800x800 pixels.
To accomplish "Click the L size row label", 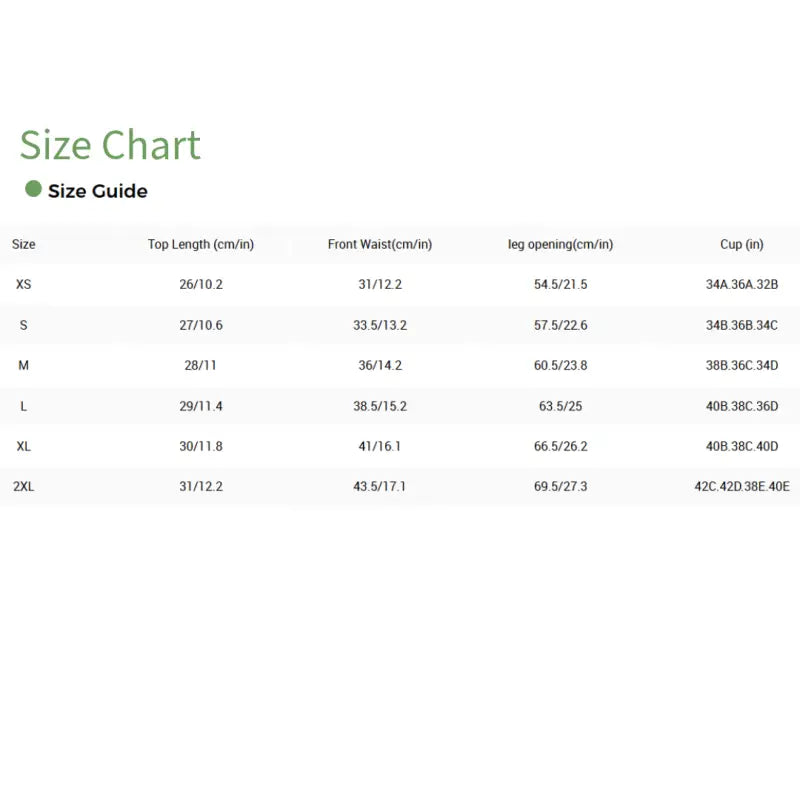I will [24, 406].
